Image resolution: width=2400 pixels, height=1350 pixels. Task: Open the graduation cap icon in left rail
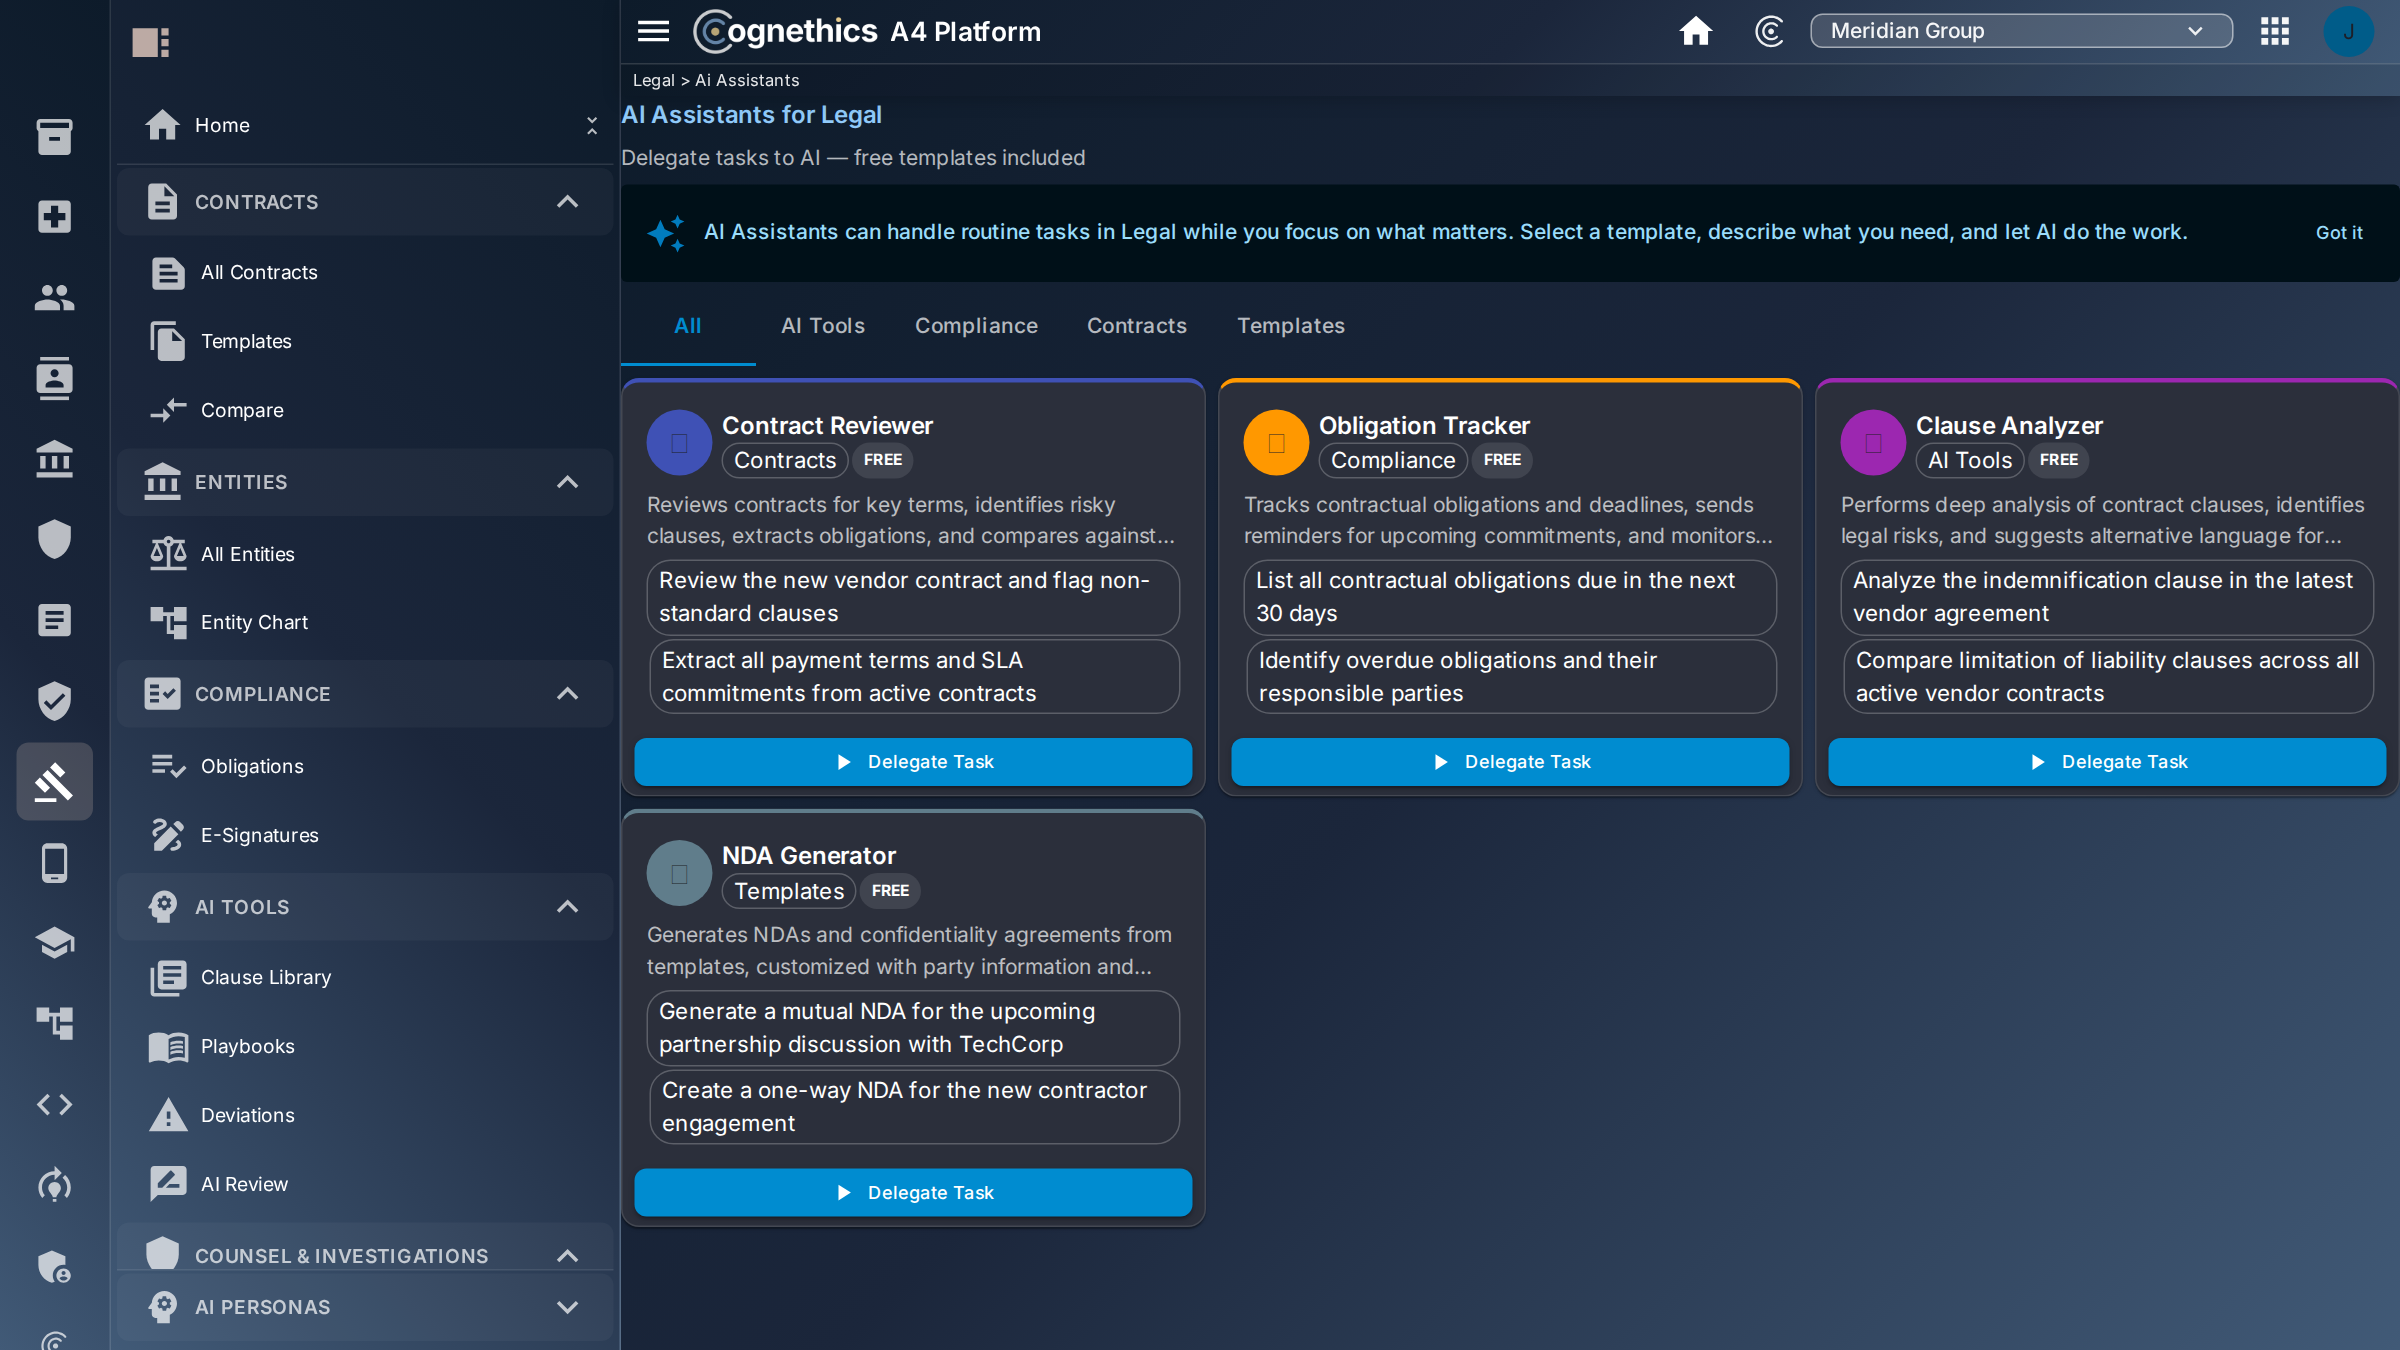54,943
